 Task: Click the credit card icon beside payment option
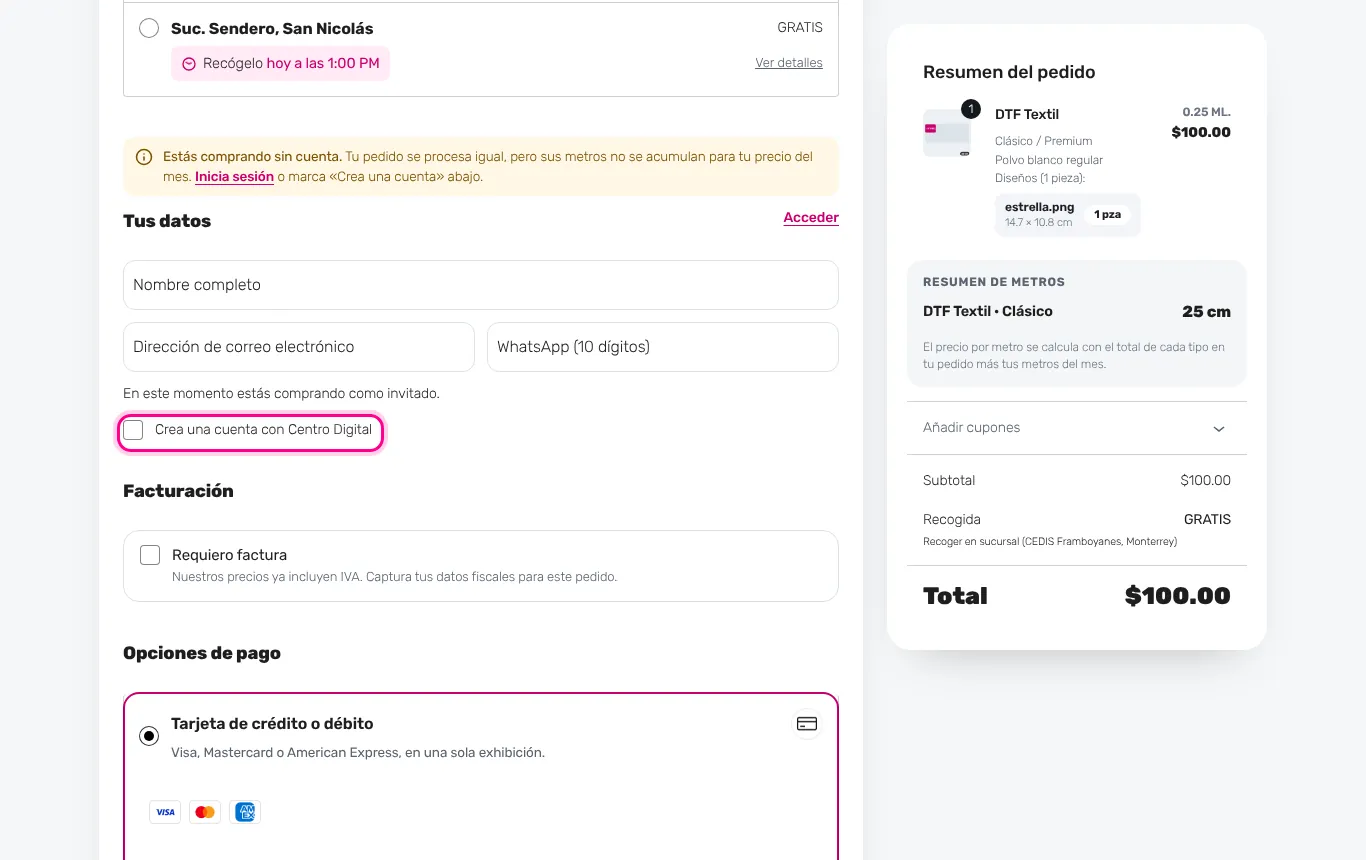coord(807,724)
